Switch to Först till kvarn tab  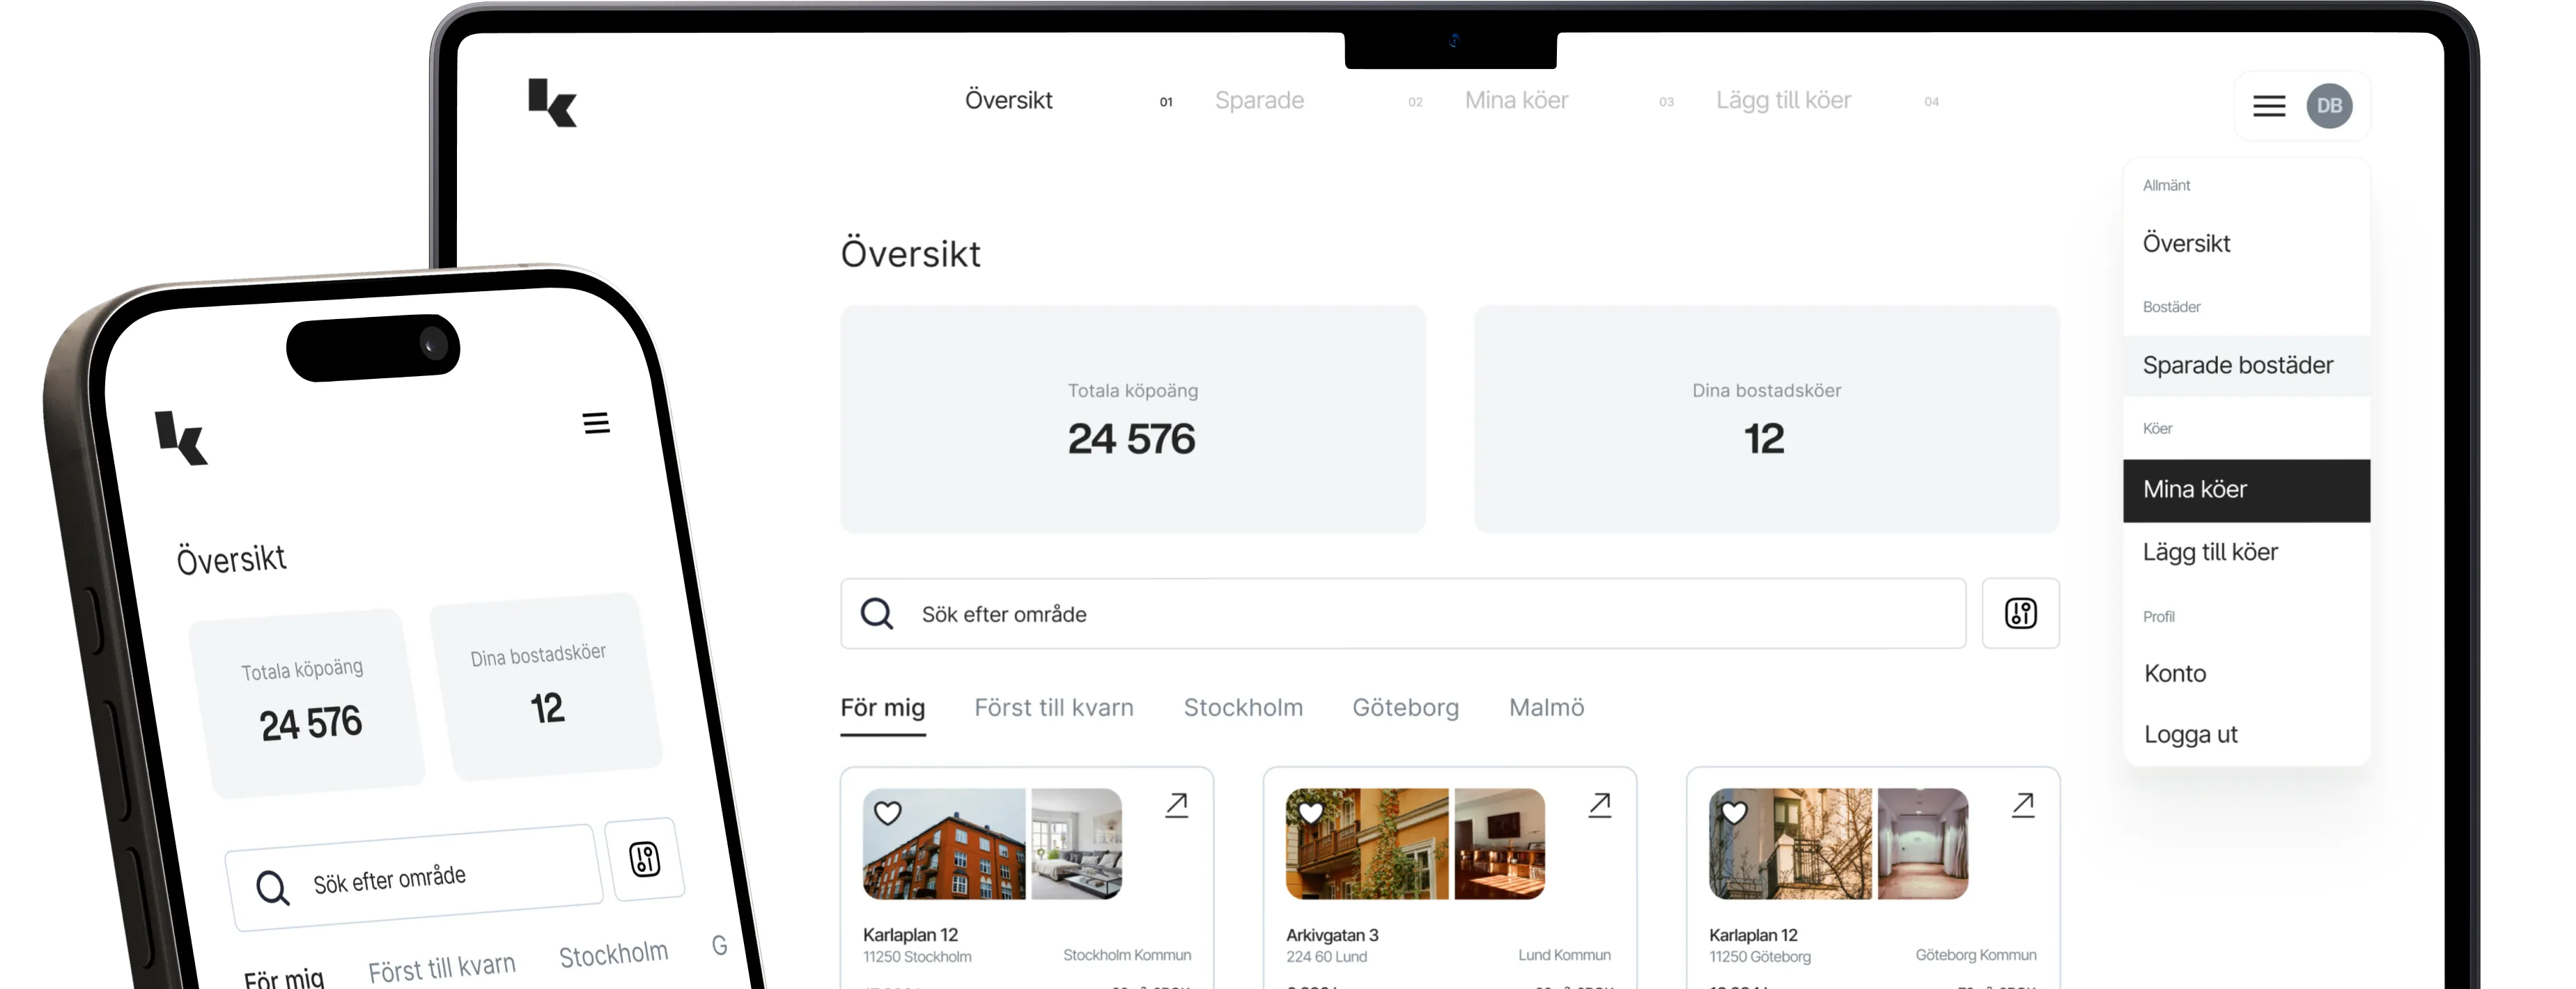(1053, 708)
